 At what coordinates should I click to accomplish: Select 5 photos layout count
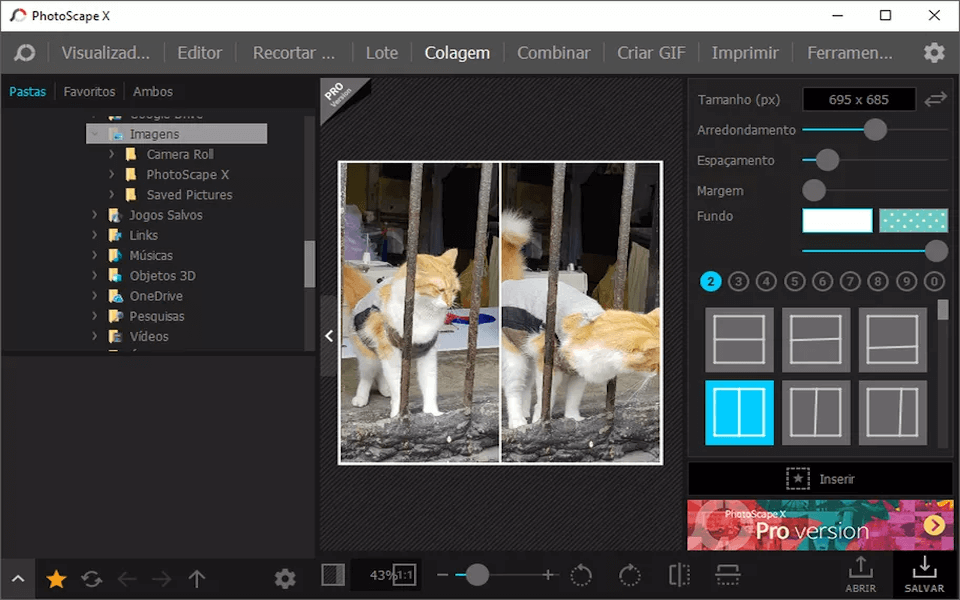tap(794, 282)
